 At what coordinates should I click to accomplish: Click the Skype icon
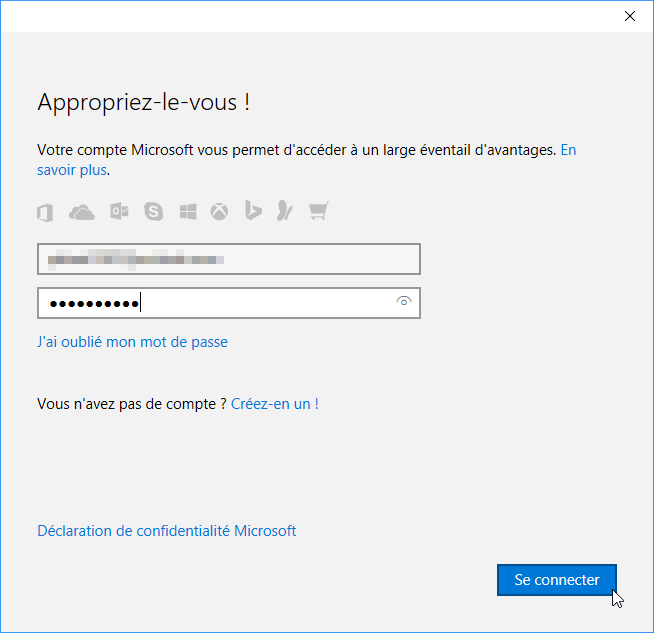[x=153, y=211]
